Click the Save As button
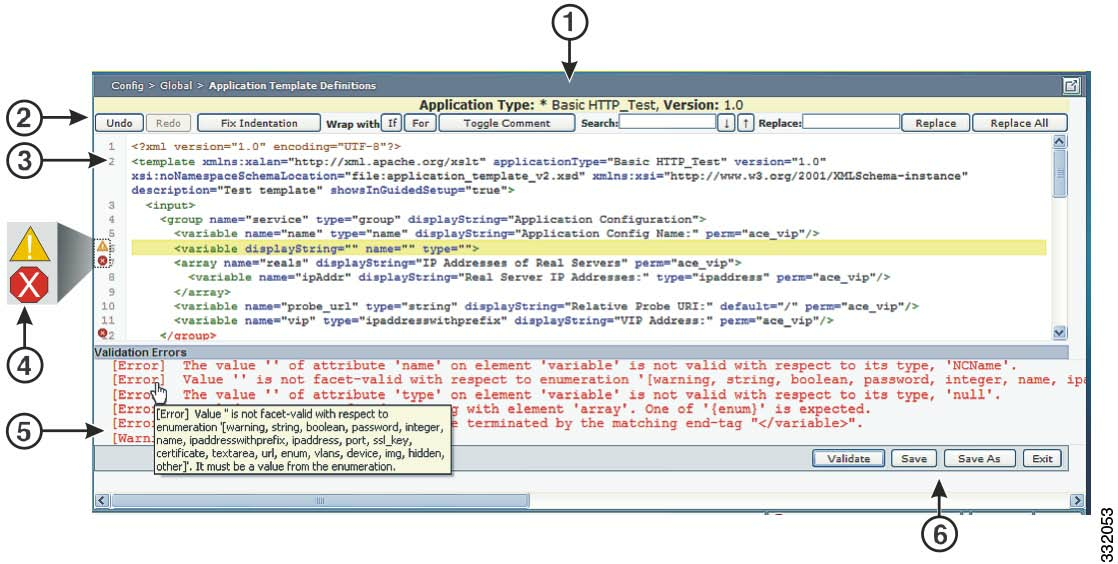 point(979,459)
